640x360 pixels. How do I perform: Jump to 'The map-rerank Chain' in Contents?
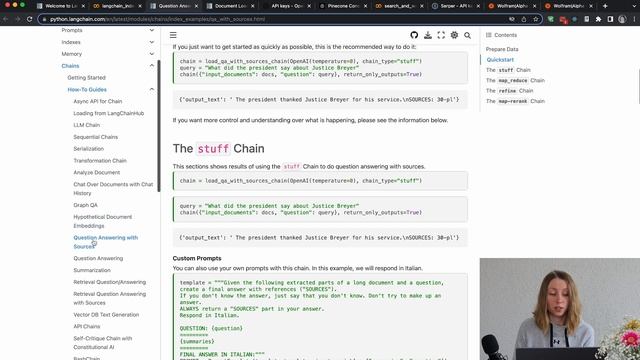[515, 101]
